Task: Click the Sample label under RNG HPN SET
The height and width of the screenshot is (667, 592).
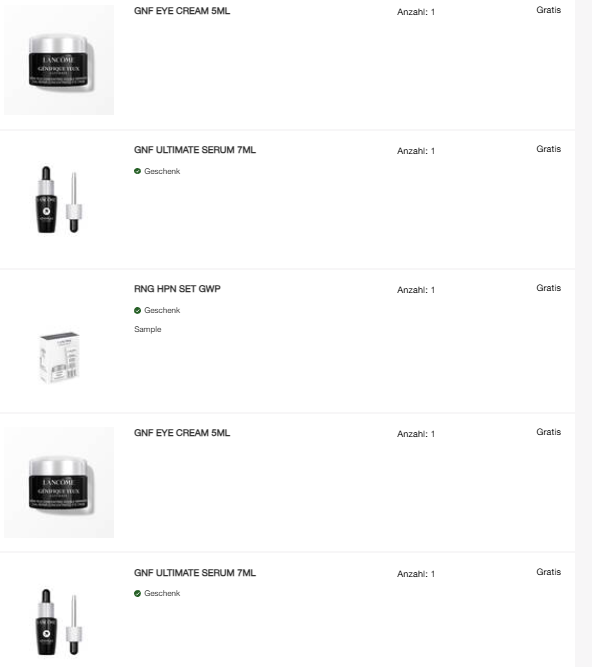Action: click(148, 329)
